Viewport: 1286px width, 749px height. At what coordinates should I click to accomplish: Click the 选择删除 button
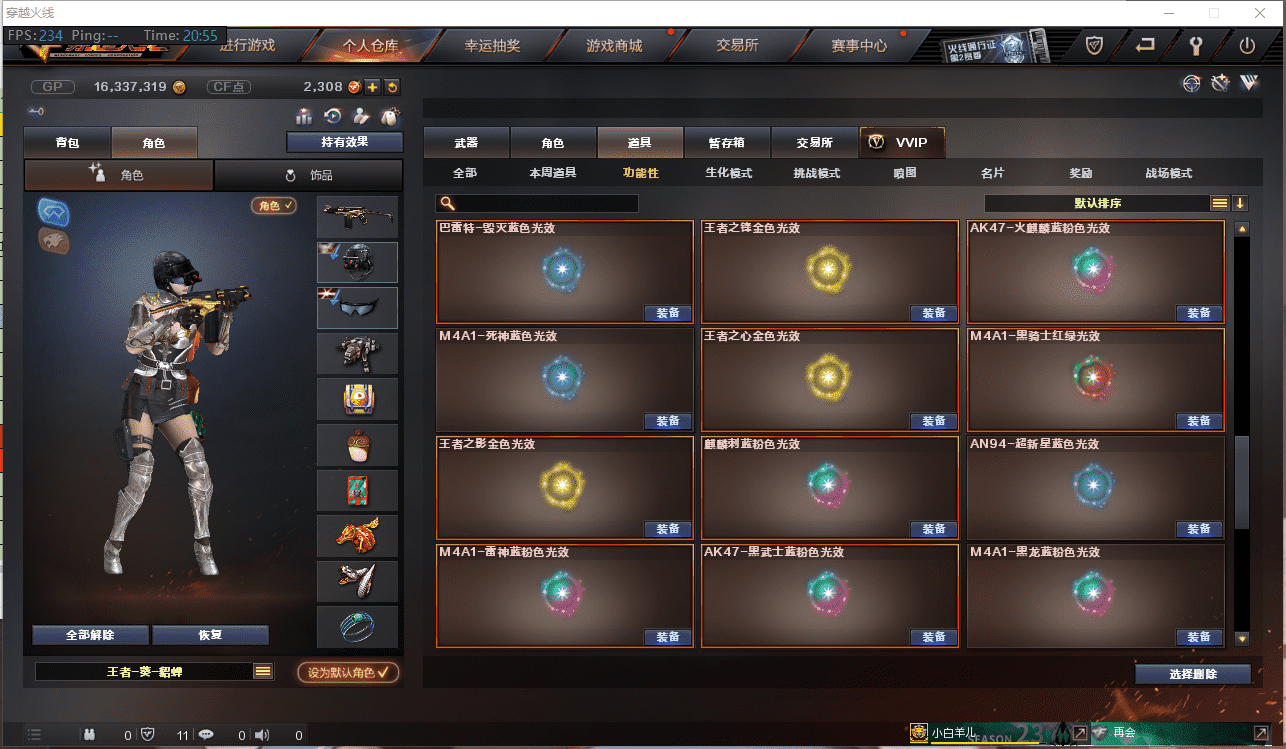1193,674
